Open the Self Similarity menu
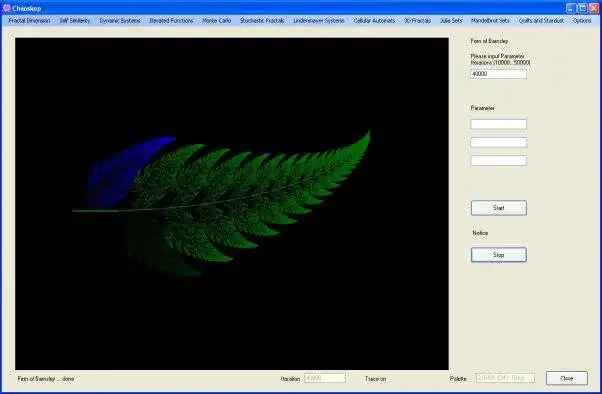The height and width of the screenshot is (394, 602). click(x=75, y=21)
